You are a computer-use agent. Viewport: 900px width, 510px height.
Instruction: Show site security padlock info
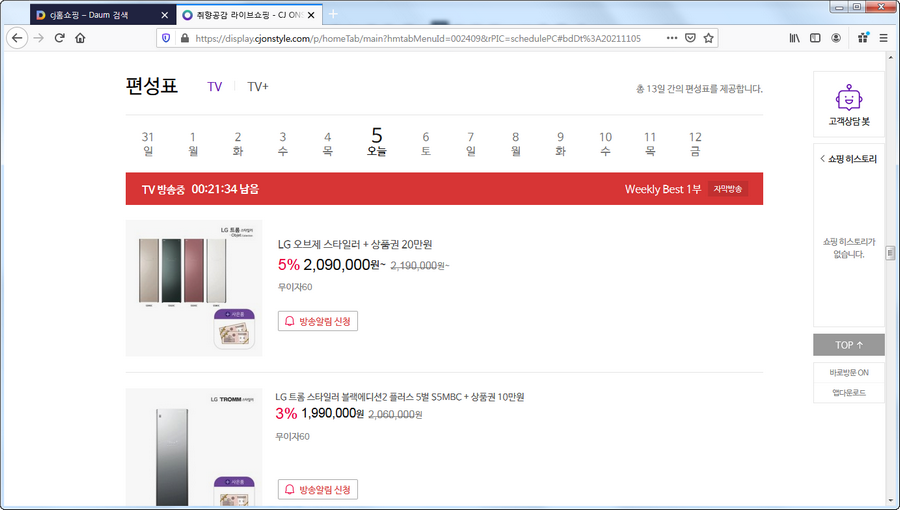tap(184, 38)
